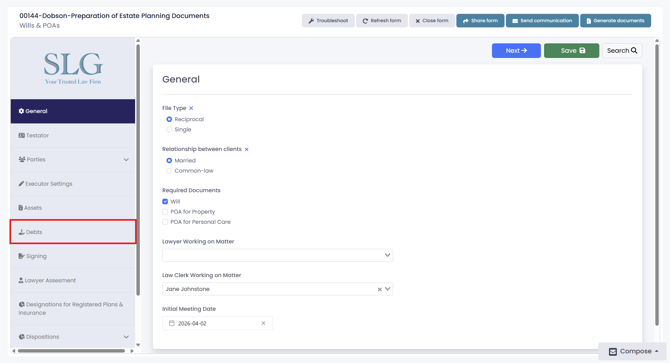Save the form
The width and height of the screenshot is (670, 363).
[x=571, y=50]
